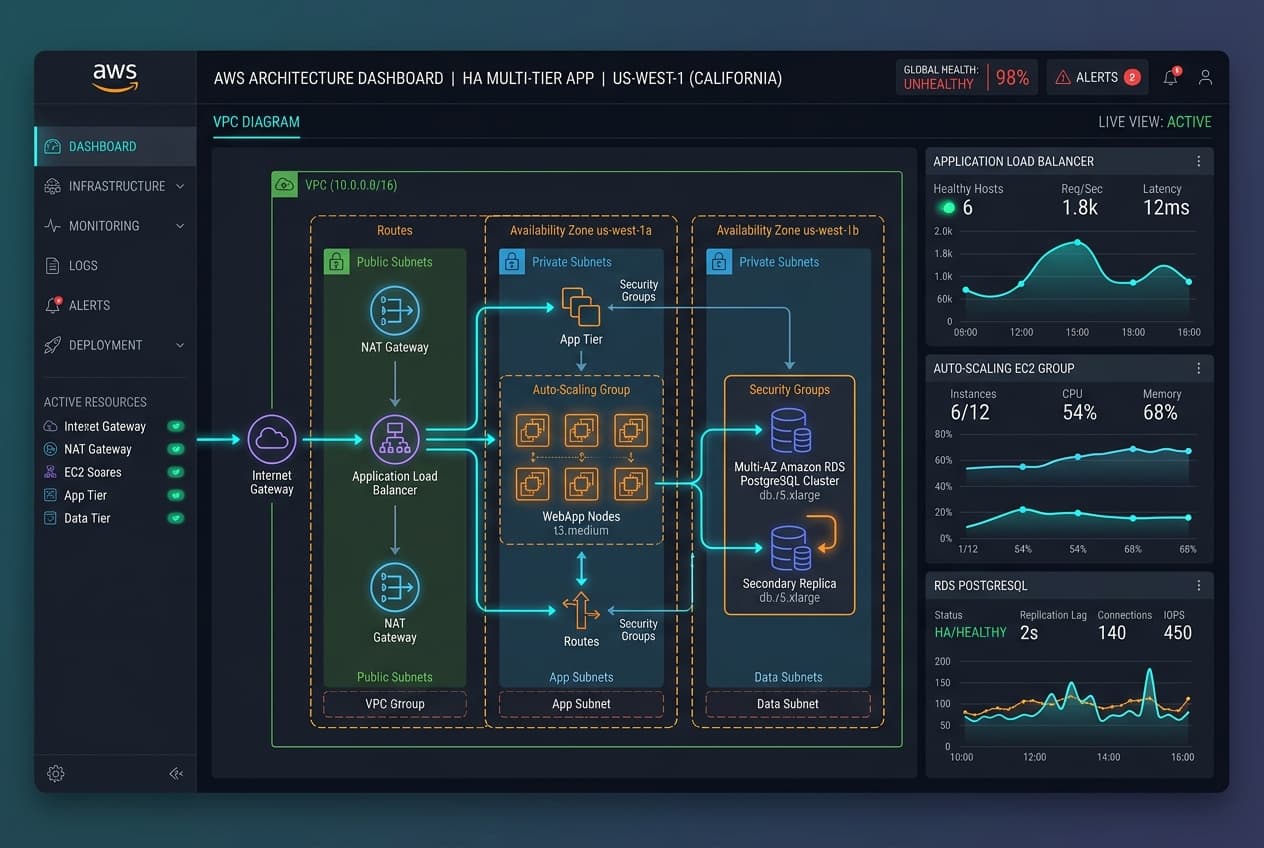Click the IOPS 450 value
This screenshot has width=1264, height=848.
(x=1178, y=632)
